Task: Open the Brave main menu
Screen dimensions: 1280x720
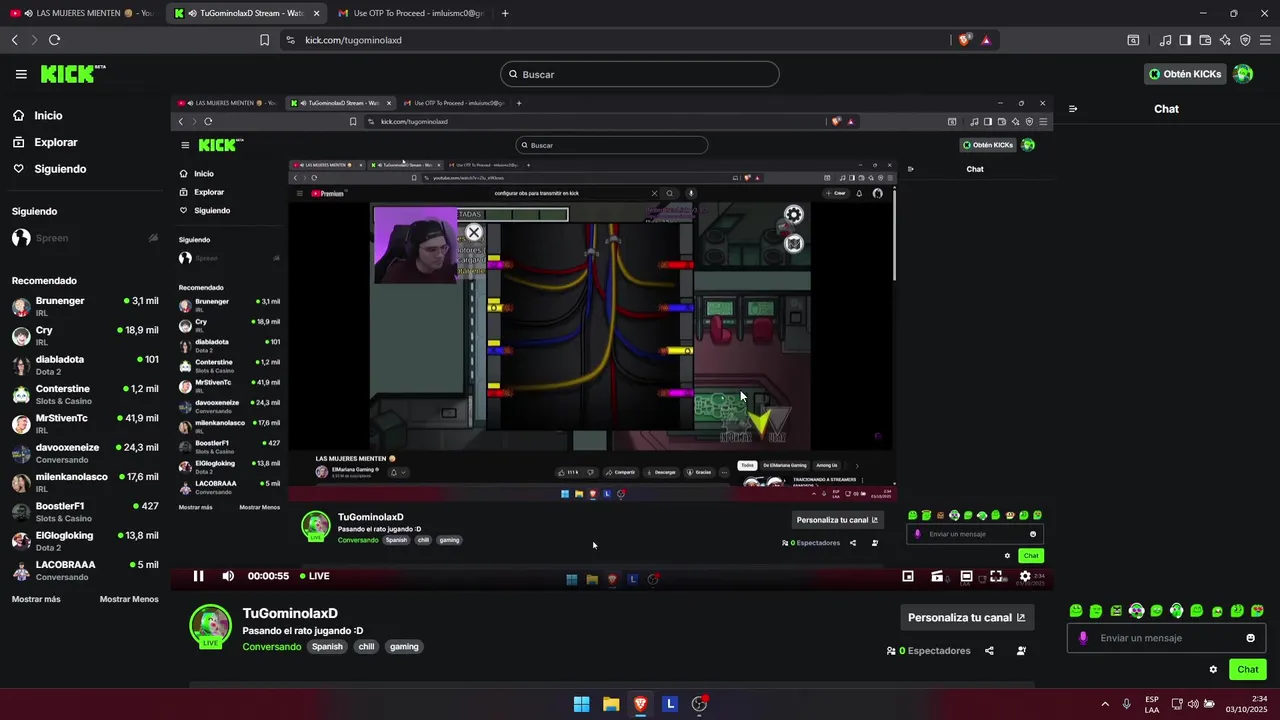Action: 1265,40
